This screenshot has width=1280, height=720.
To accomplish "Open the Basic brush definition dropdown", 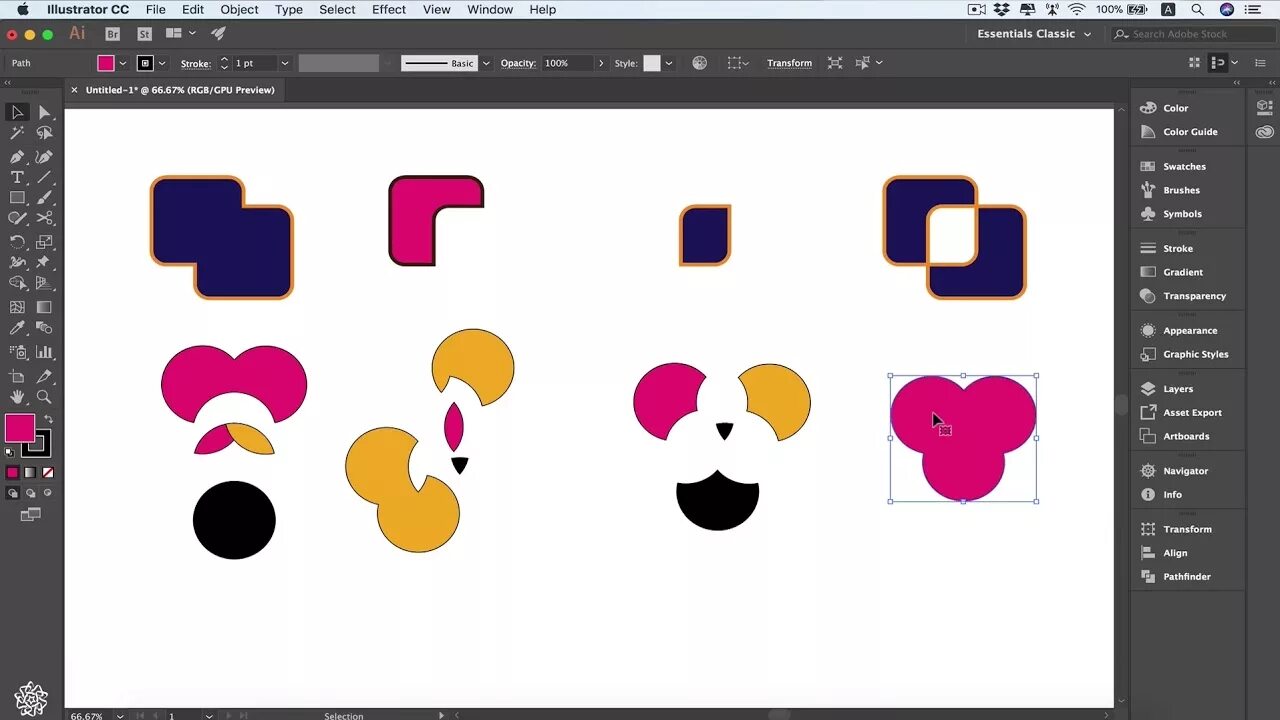I will 486,63.
